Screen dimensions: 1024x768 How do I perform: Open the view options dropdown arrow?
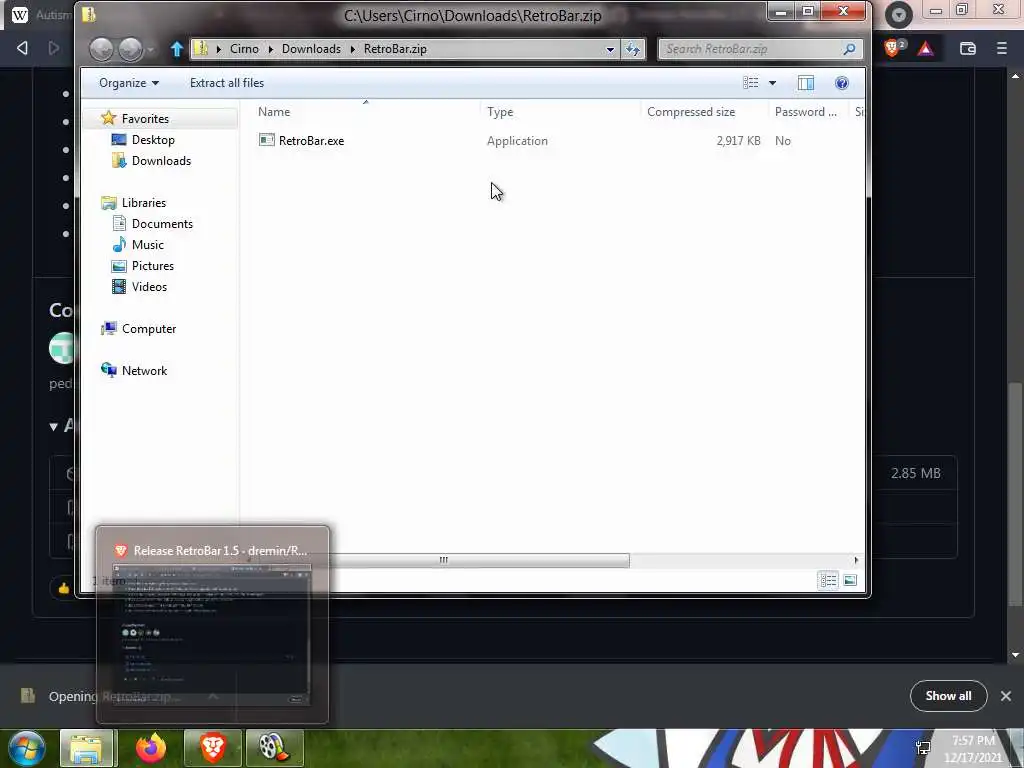pos(773,83)
